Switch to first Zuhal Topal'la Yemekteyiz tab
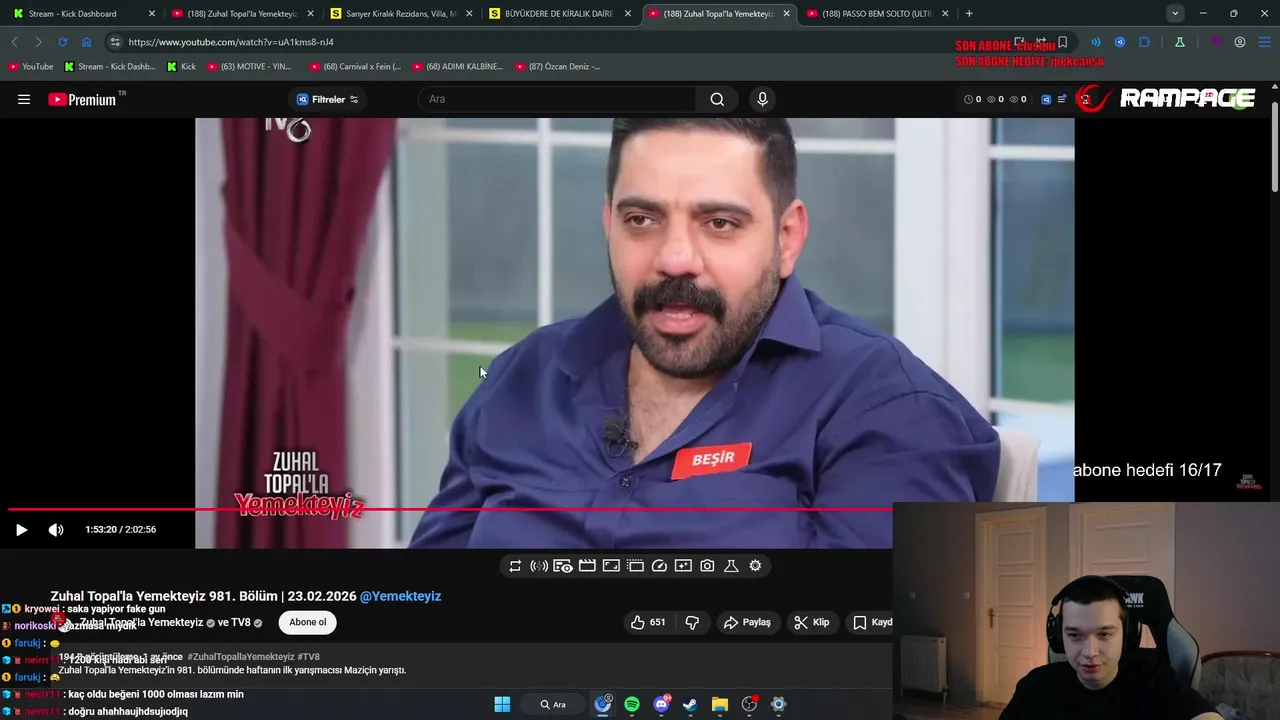 pos(242,14)
